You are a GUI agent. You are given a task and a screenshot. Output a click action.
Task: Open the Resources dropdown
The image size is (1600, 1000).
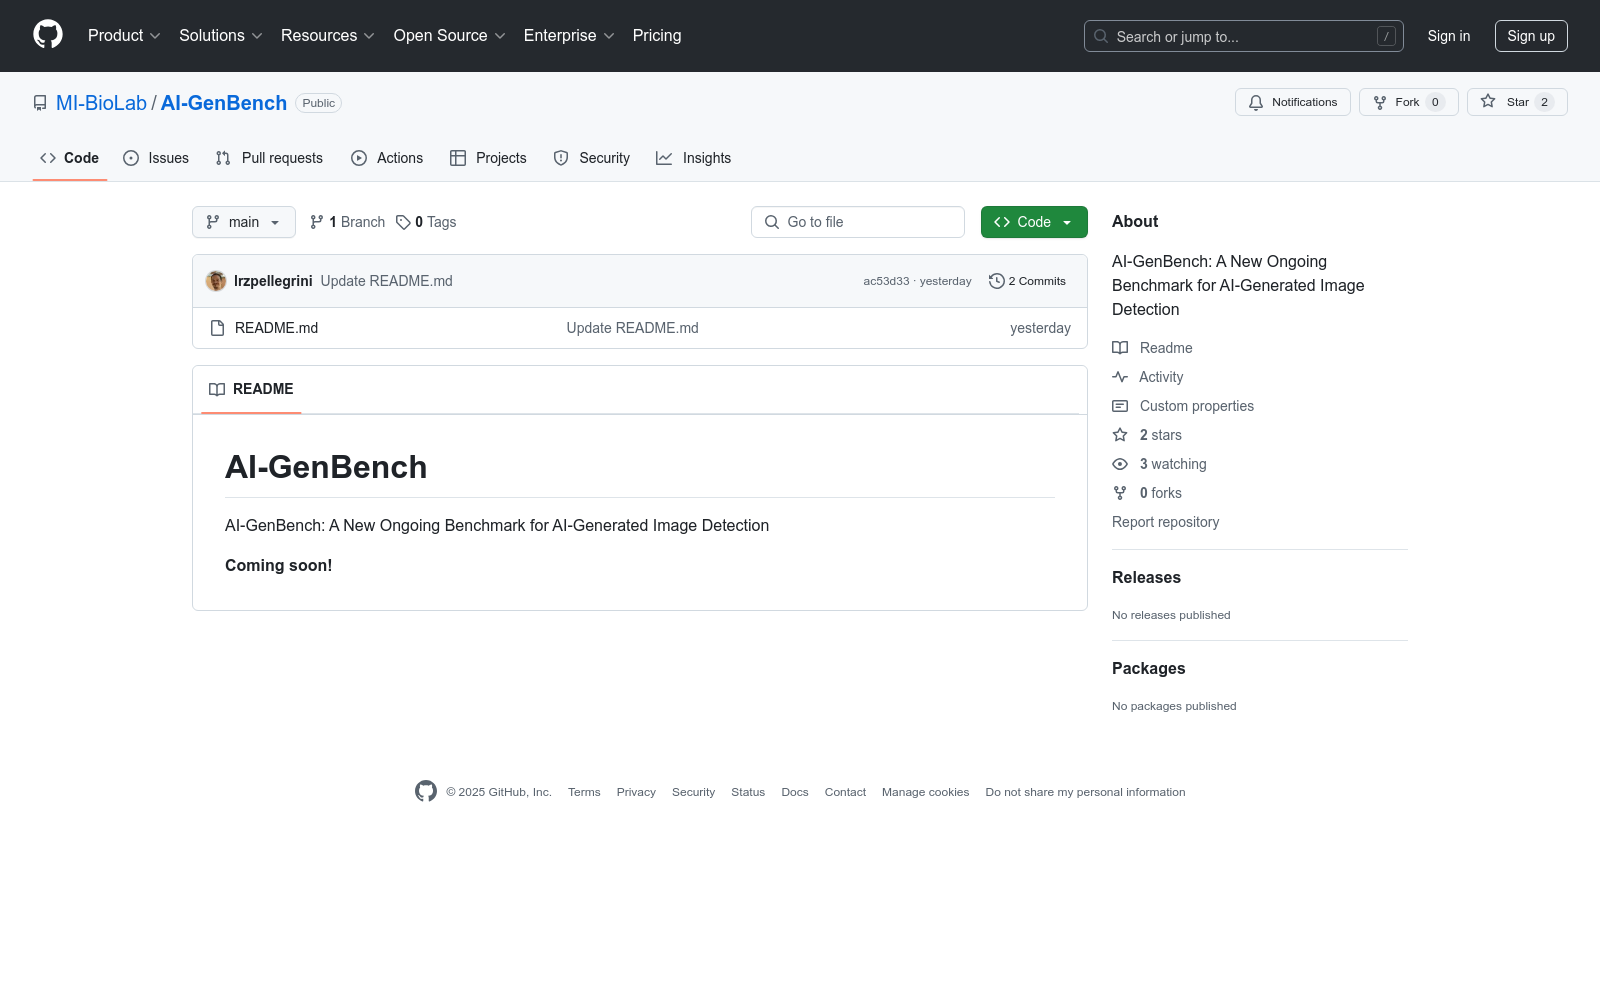328,36
